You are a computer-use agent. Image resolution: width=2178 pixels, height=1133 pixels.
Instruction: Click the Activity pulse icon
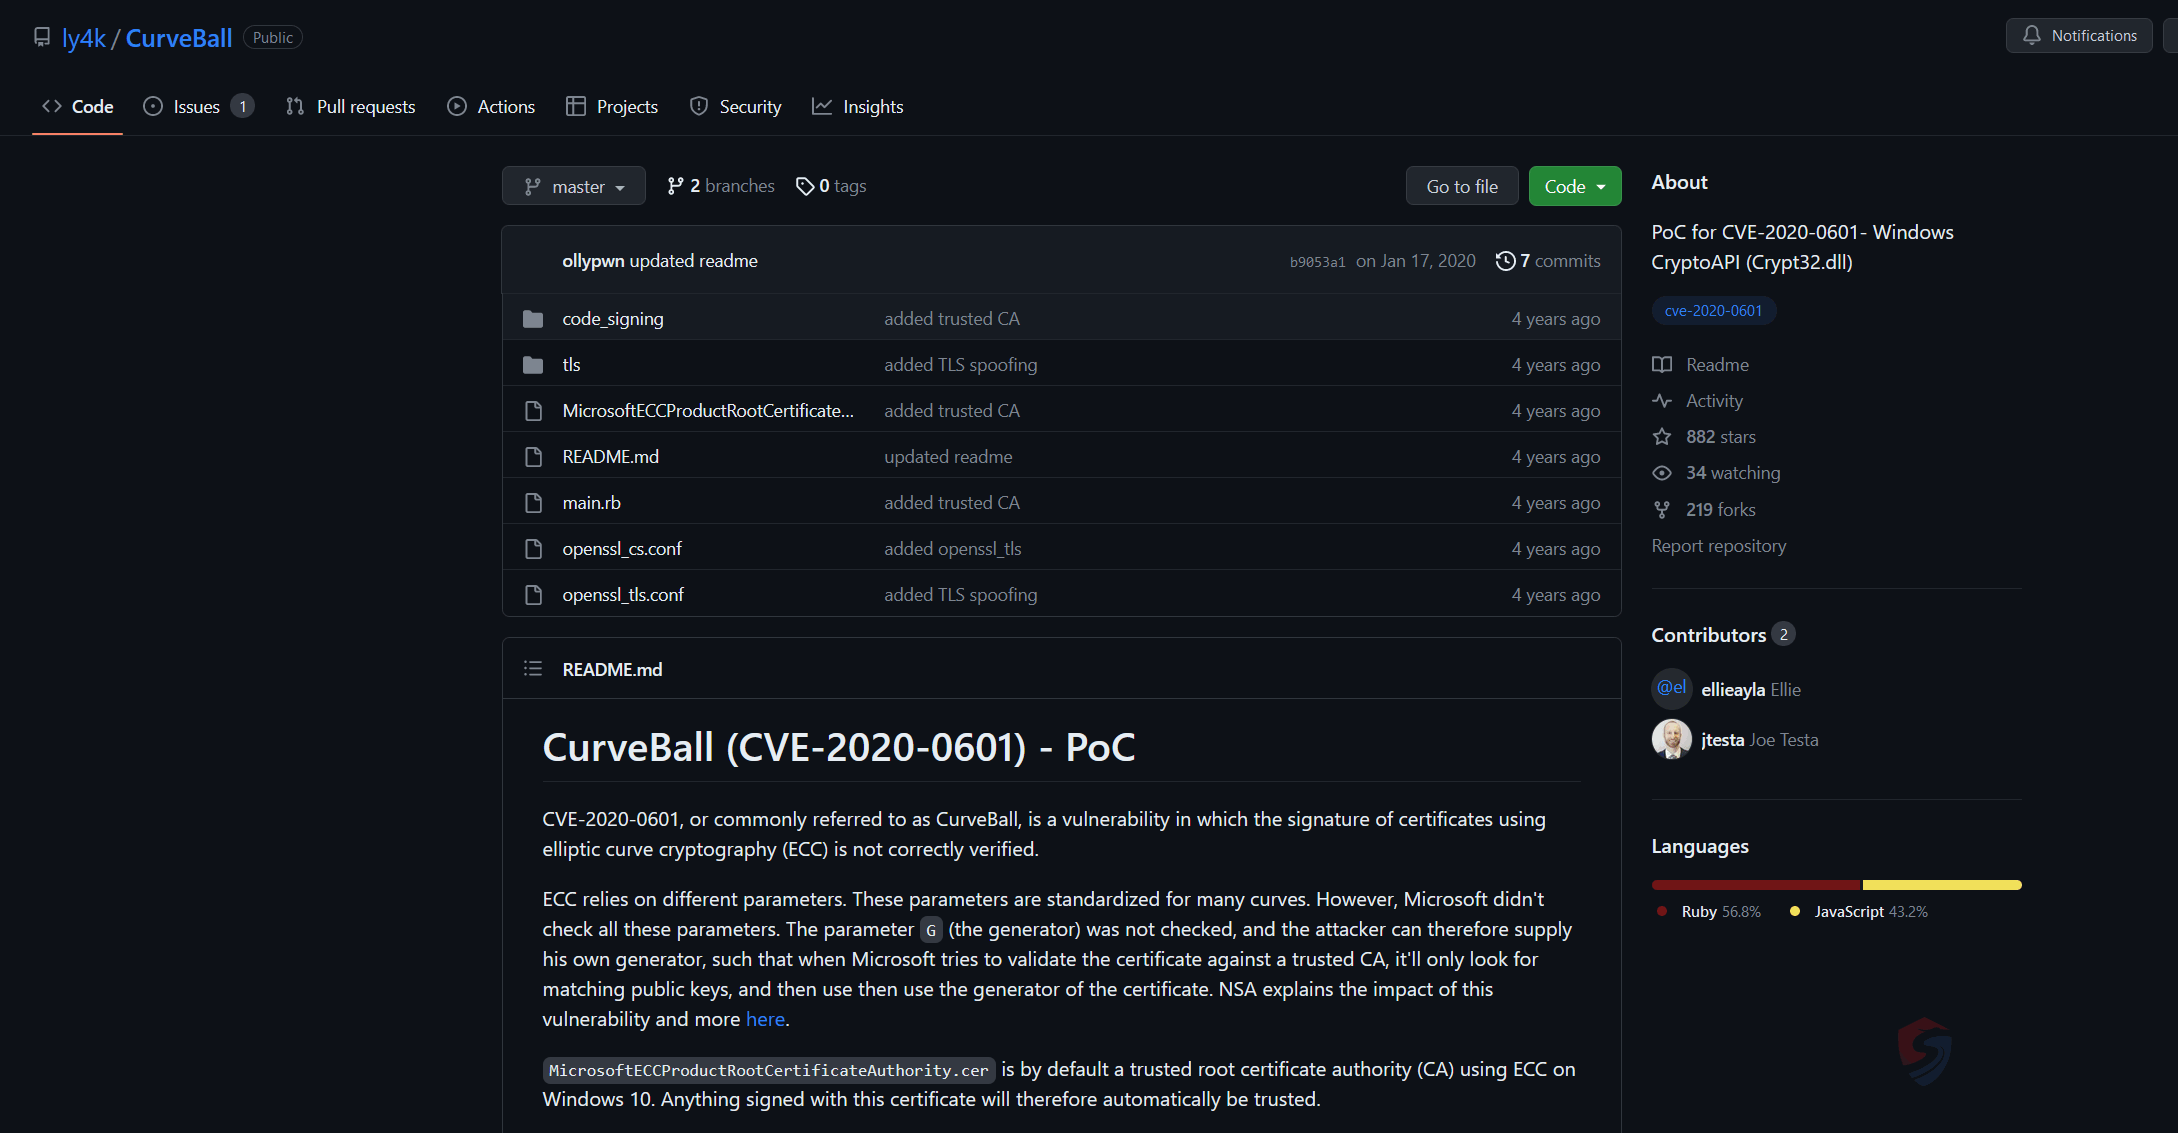[x=1661, y=401]
